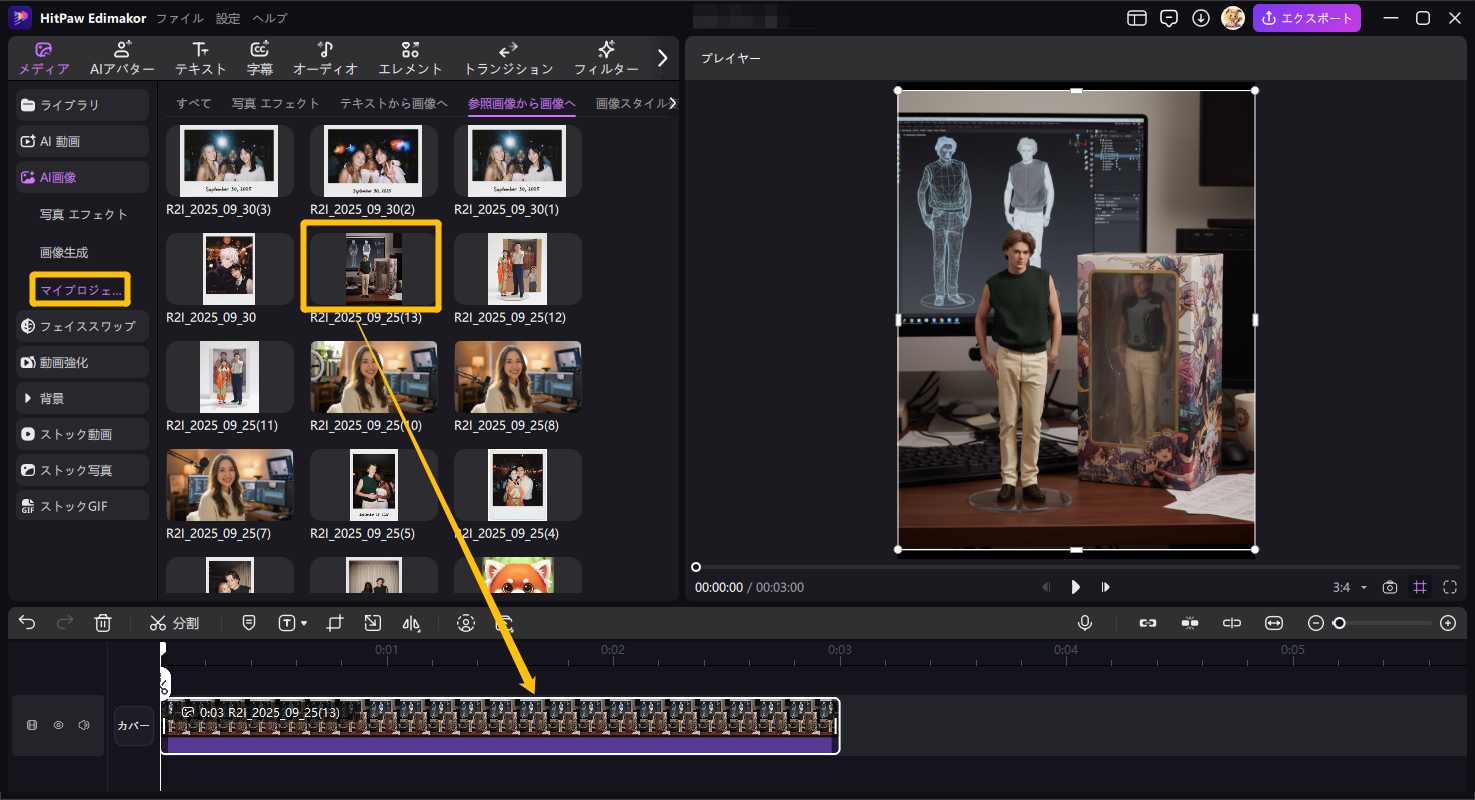Select thumbnail R2I_2025_09_25(12)
1475x800 pixels.
click(x=517, y=269)
